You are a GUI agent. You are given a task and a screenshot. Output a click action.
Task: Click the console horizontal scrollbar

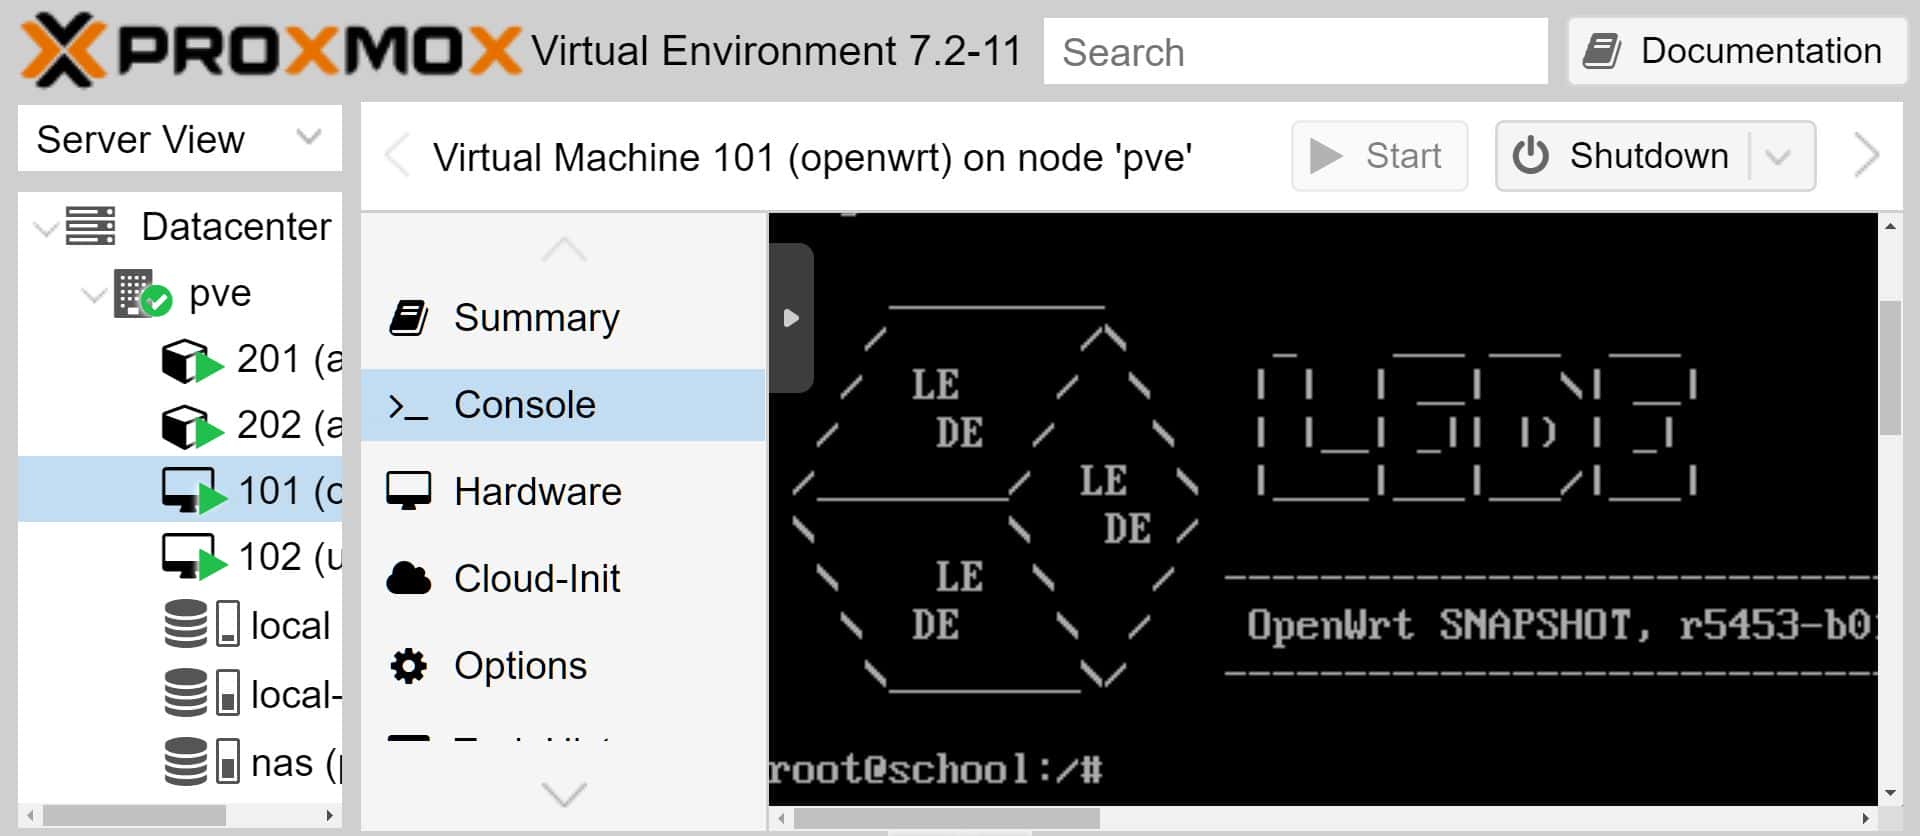pyautogui.click(x=946, y=818)
